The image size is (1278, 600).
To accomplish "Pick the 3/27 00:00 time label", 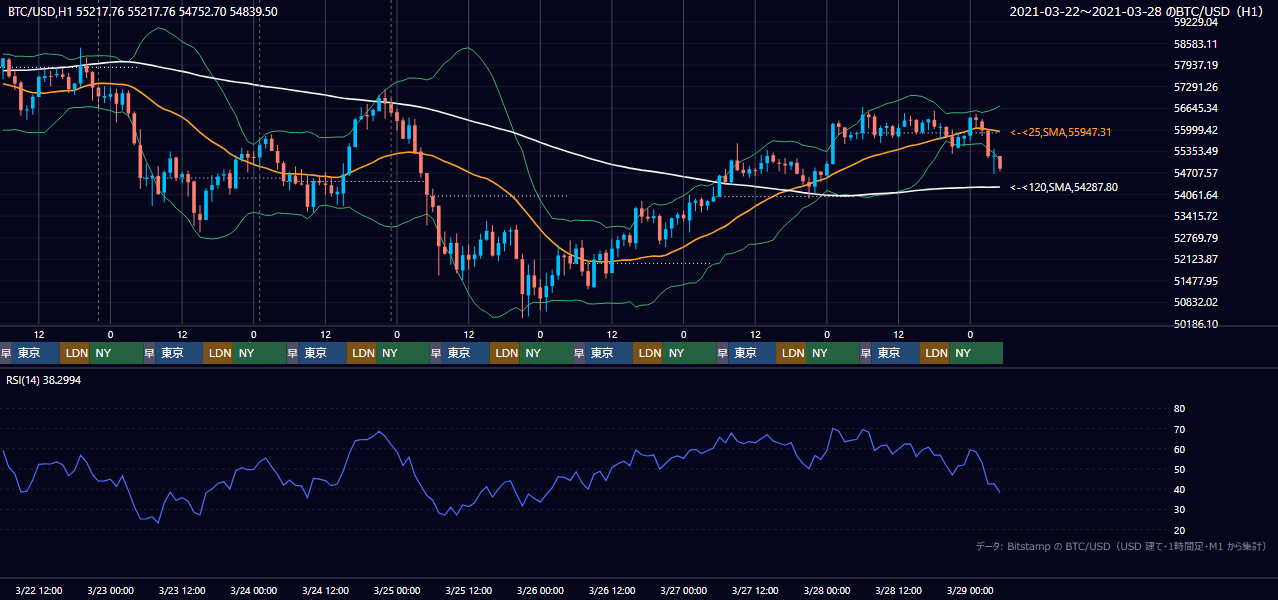I will 684,590.
